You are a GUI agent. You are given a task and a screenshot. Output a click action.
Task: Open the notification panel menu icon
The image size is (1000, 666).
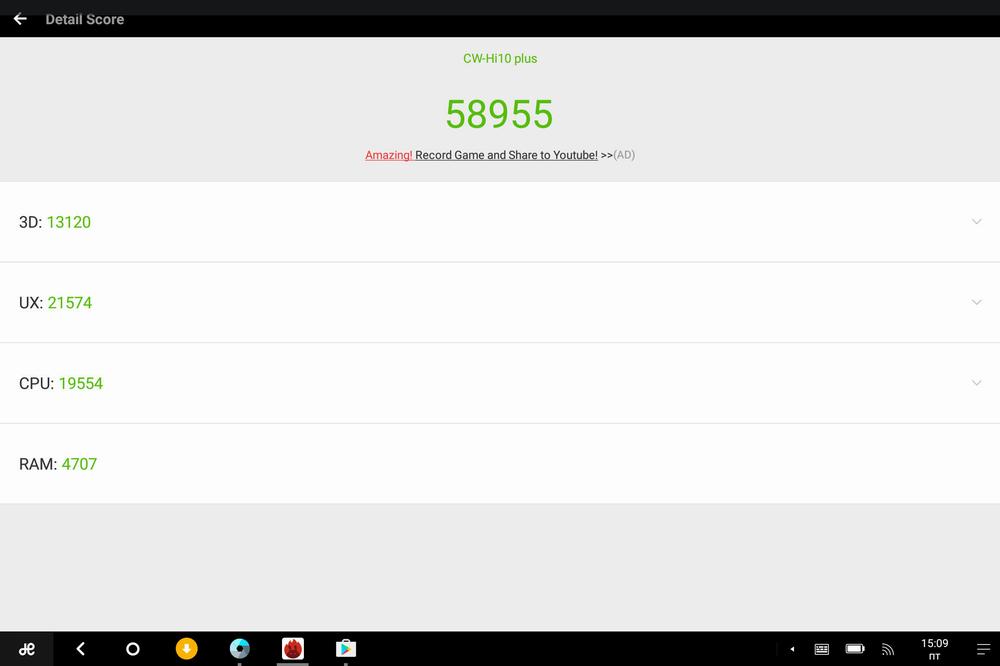coord(983,649)
